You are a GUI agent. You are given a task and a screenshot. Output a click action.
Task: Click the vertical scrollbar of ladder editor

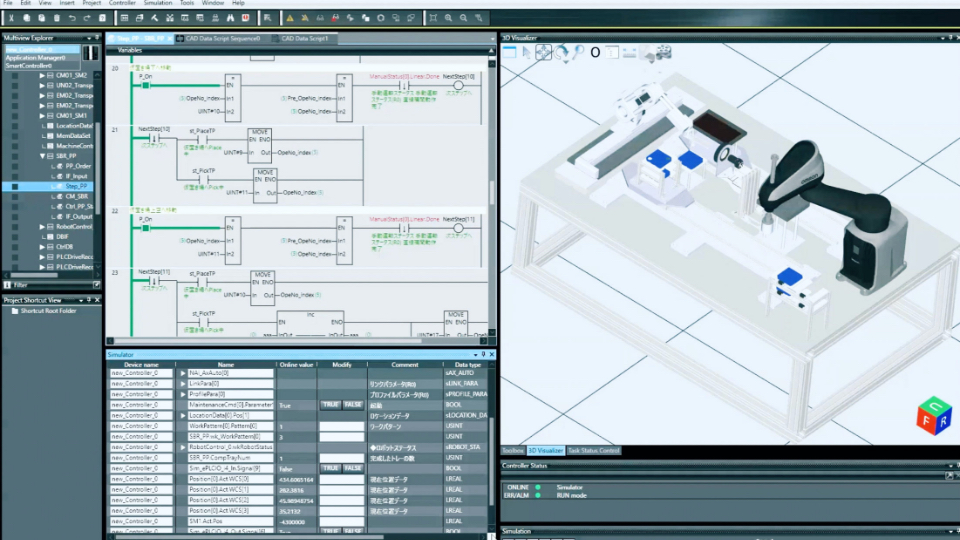coord(492,190)
